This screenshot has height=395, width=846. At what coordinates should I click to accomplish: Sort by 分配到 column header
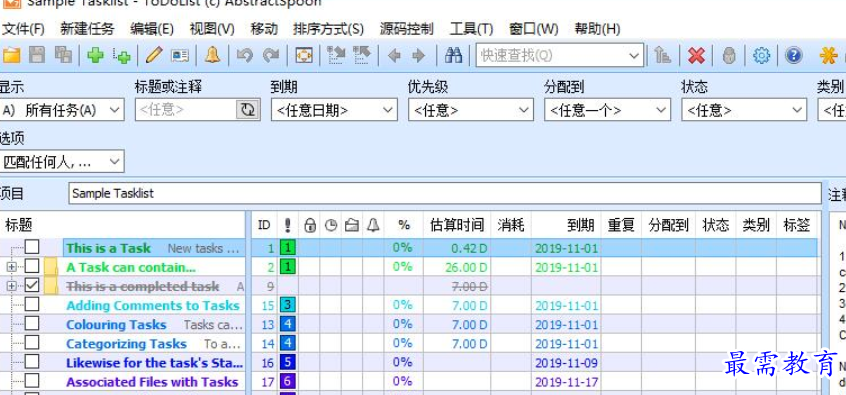pyautogui.click(x=668, y=225)
